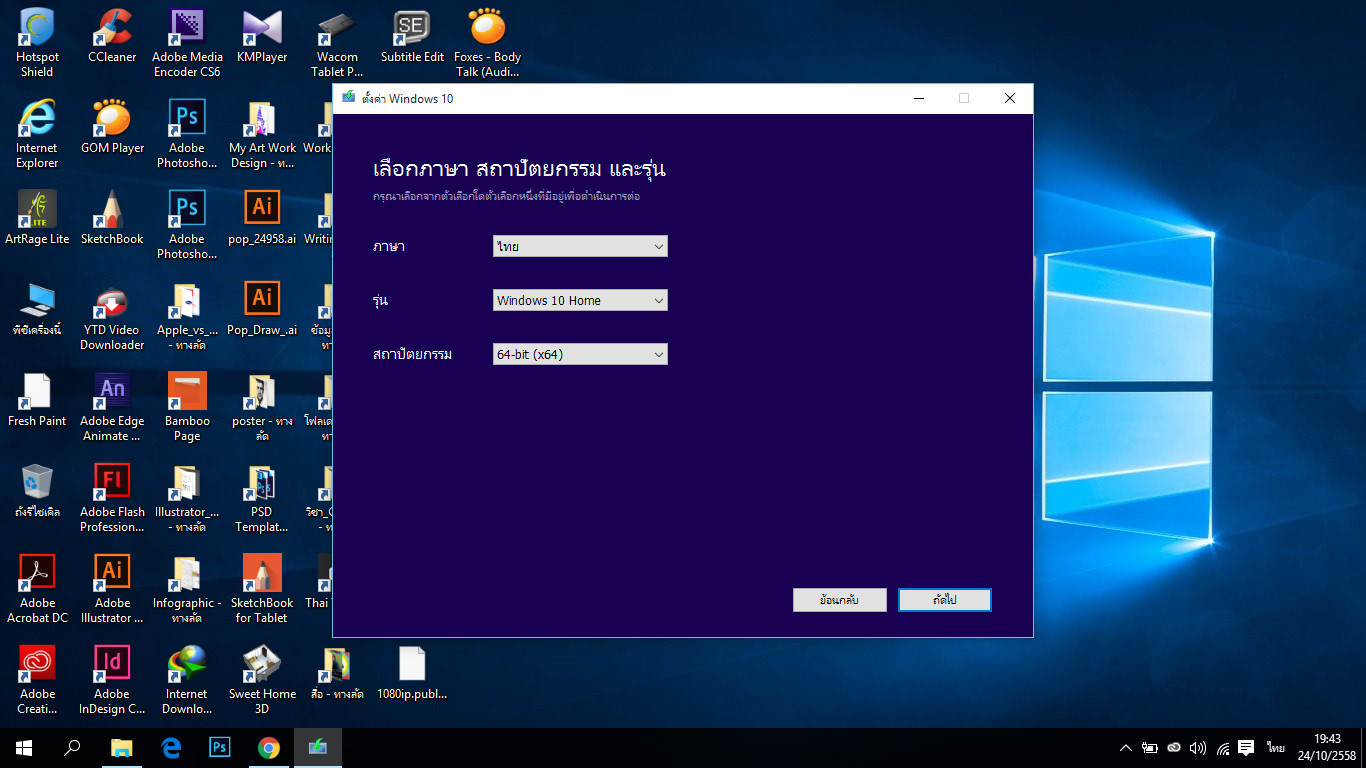Select the Adobe Creative Cloud icon
1366x768 pixels.
click(x=37, y=680)
